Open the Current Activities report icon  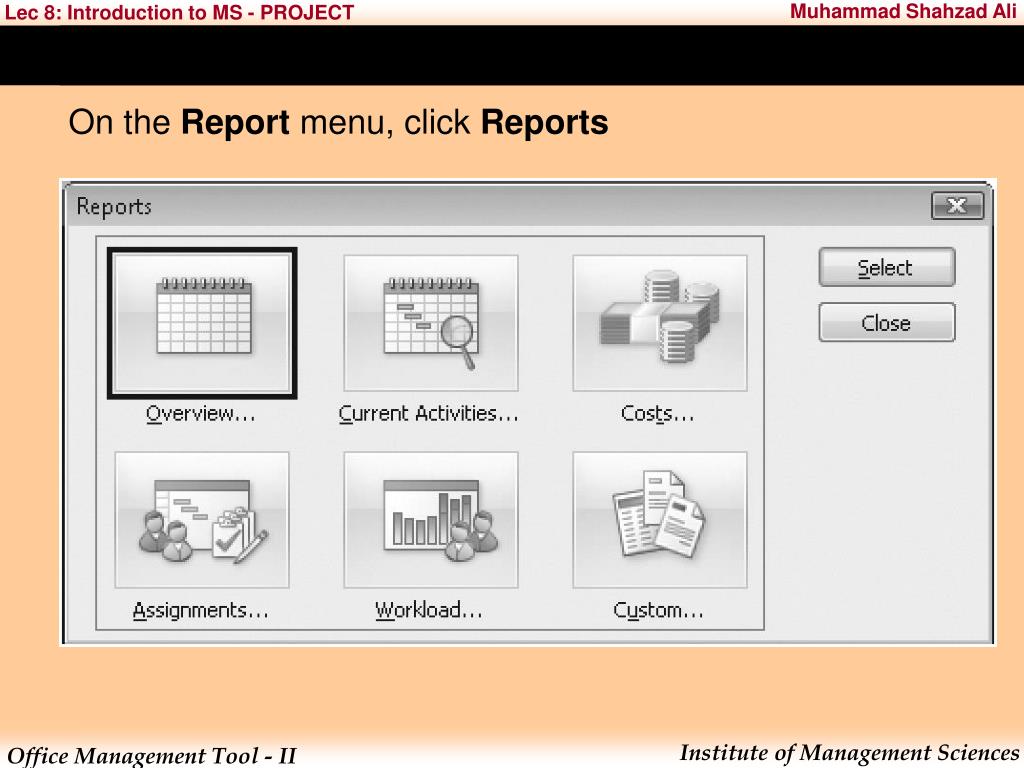431,323
